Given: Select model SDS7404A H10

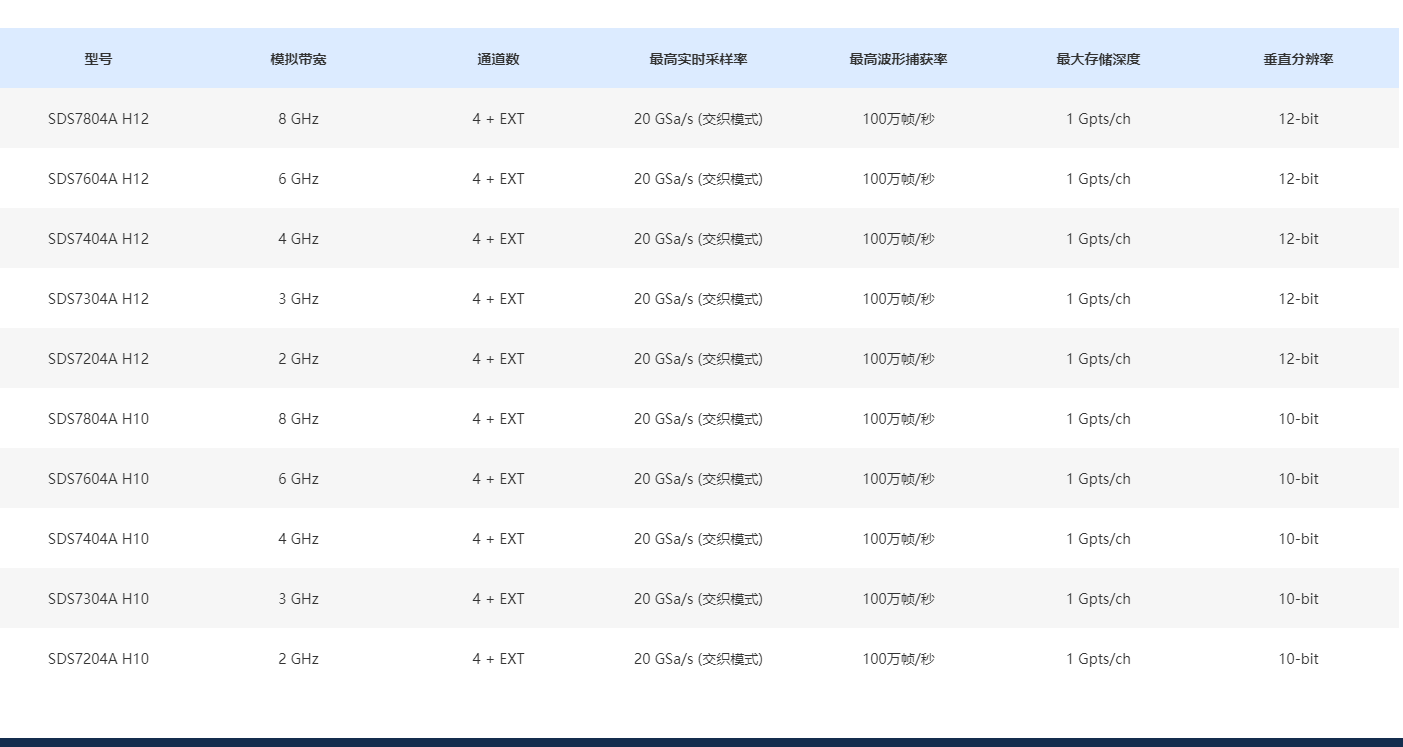Looking at the screenshot, I should (98, 539).
